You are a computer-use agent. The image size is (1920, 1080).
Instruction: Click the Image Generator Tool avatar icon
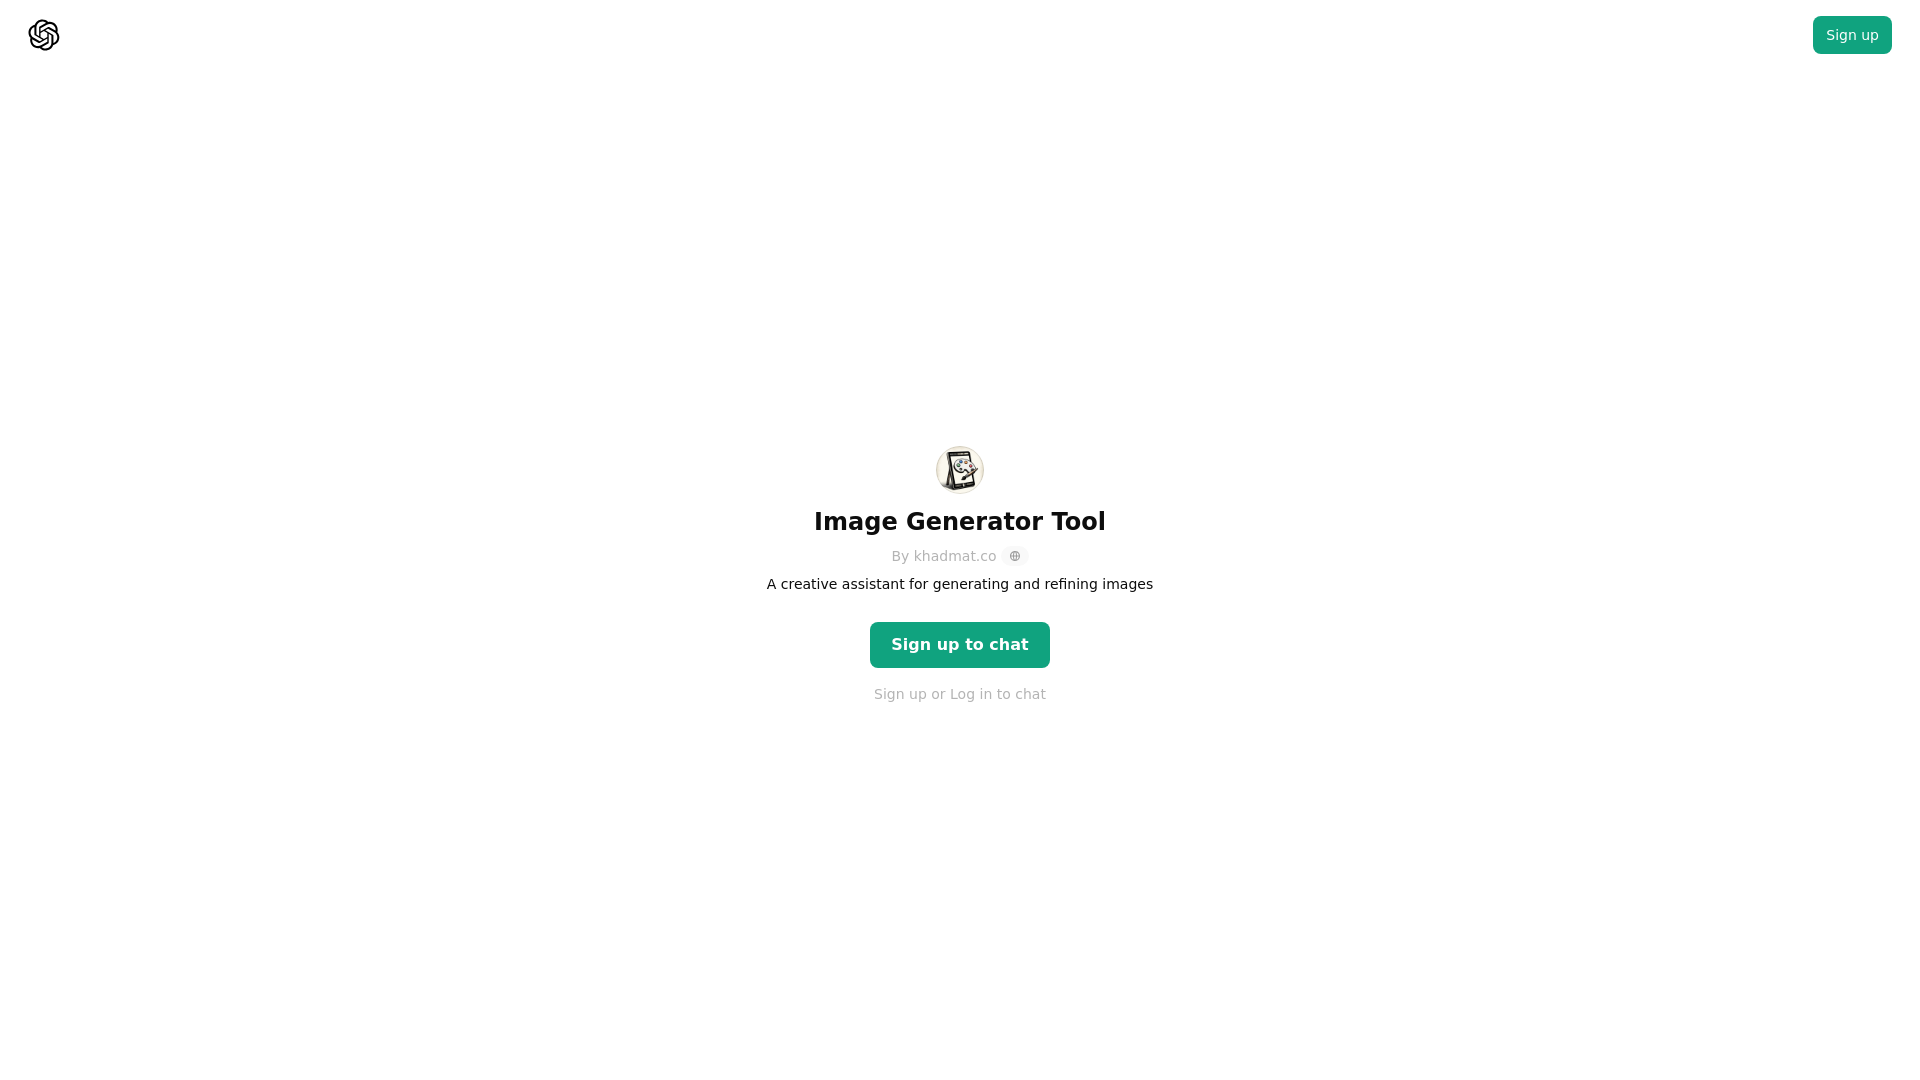point(960,469)
